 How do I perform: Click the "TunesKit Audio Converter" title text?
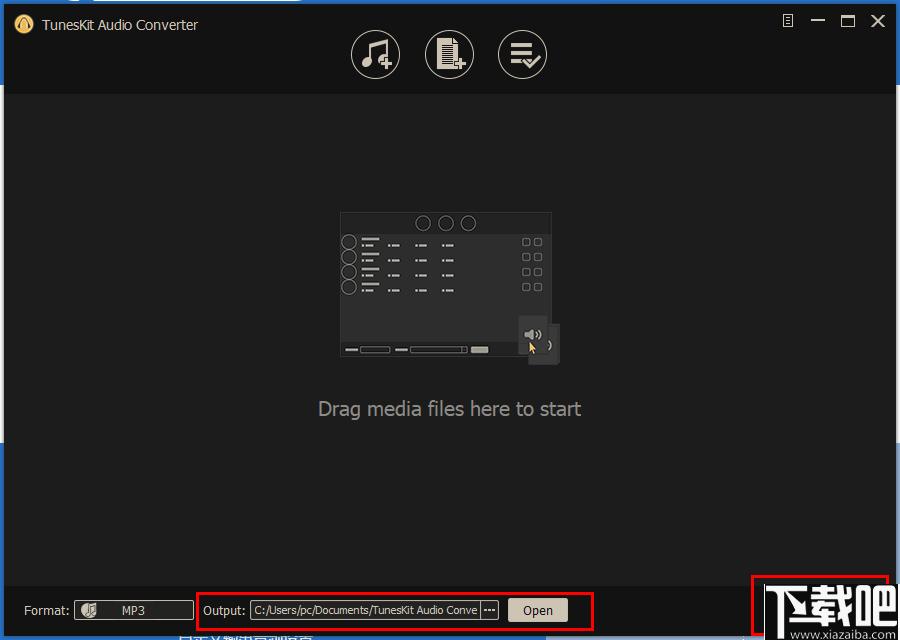coord(120,25)
